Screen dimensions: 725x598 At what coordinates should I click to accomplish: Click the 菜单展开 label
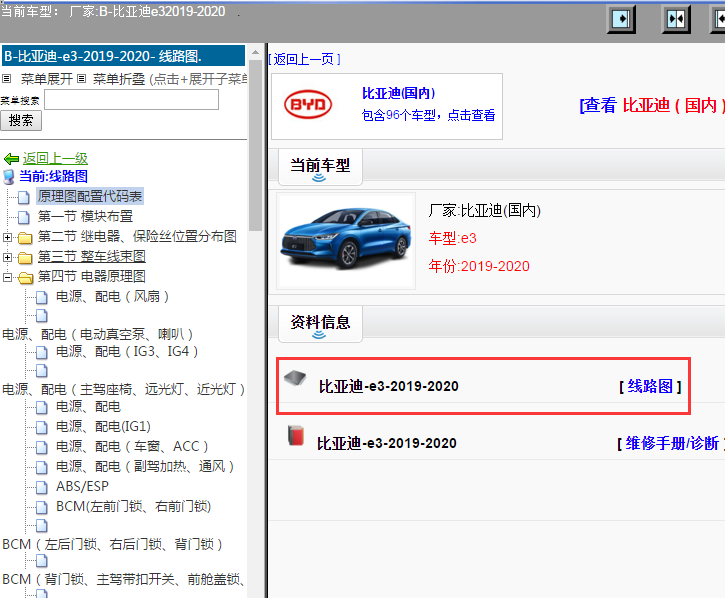[x=47, y=79]
